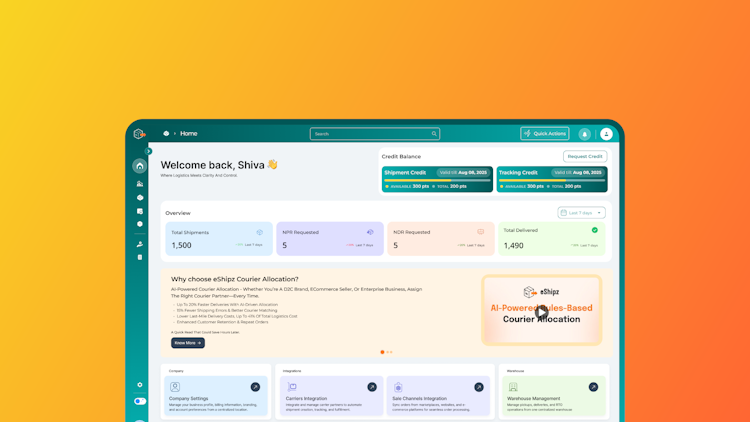
Task: Open the package box sidebar icon
Action: 140,198
